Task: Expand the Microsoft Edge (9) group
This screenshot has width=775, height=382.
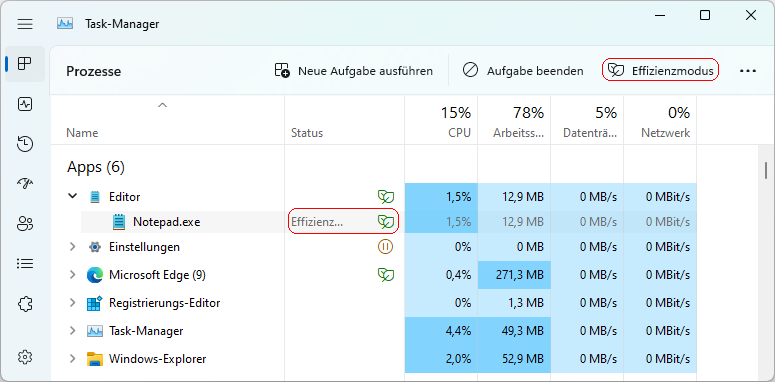Action: pyautogui.click(x=73, y=274)
